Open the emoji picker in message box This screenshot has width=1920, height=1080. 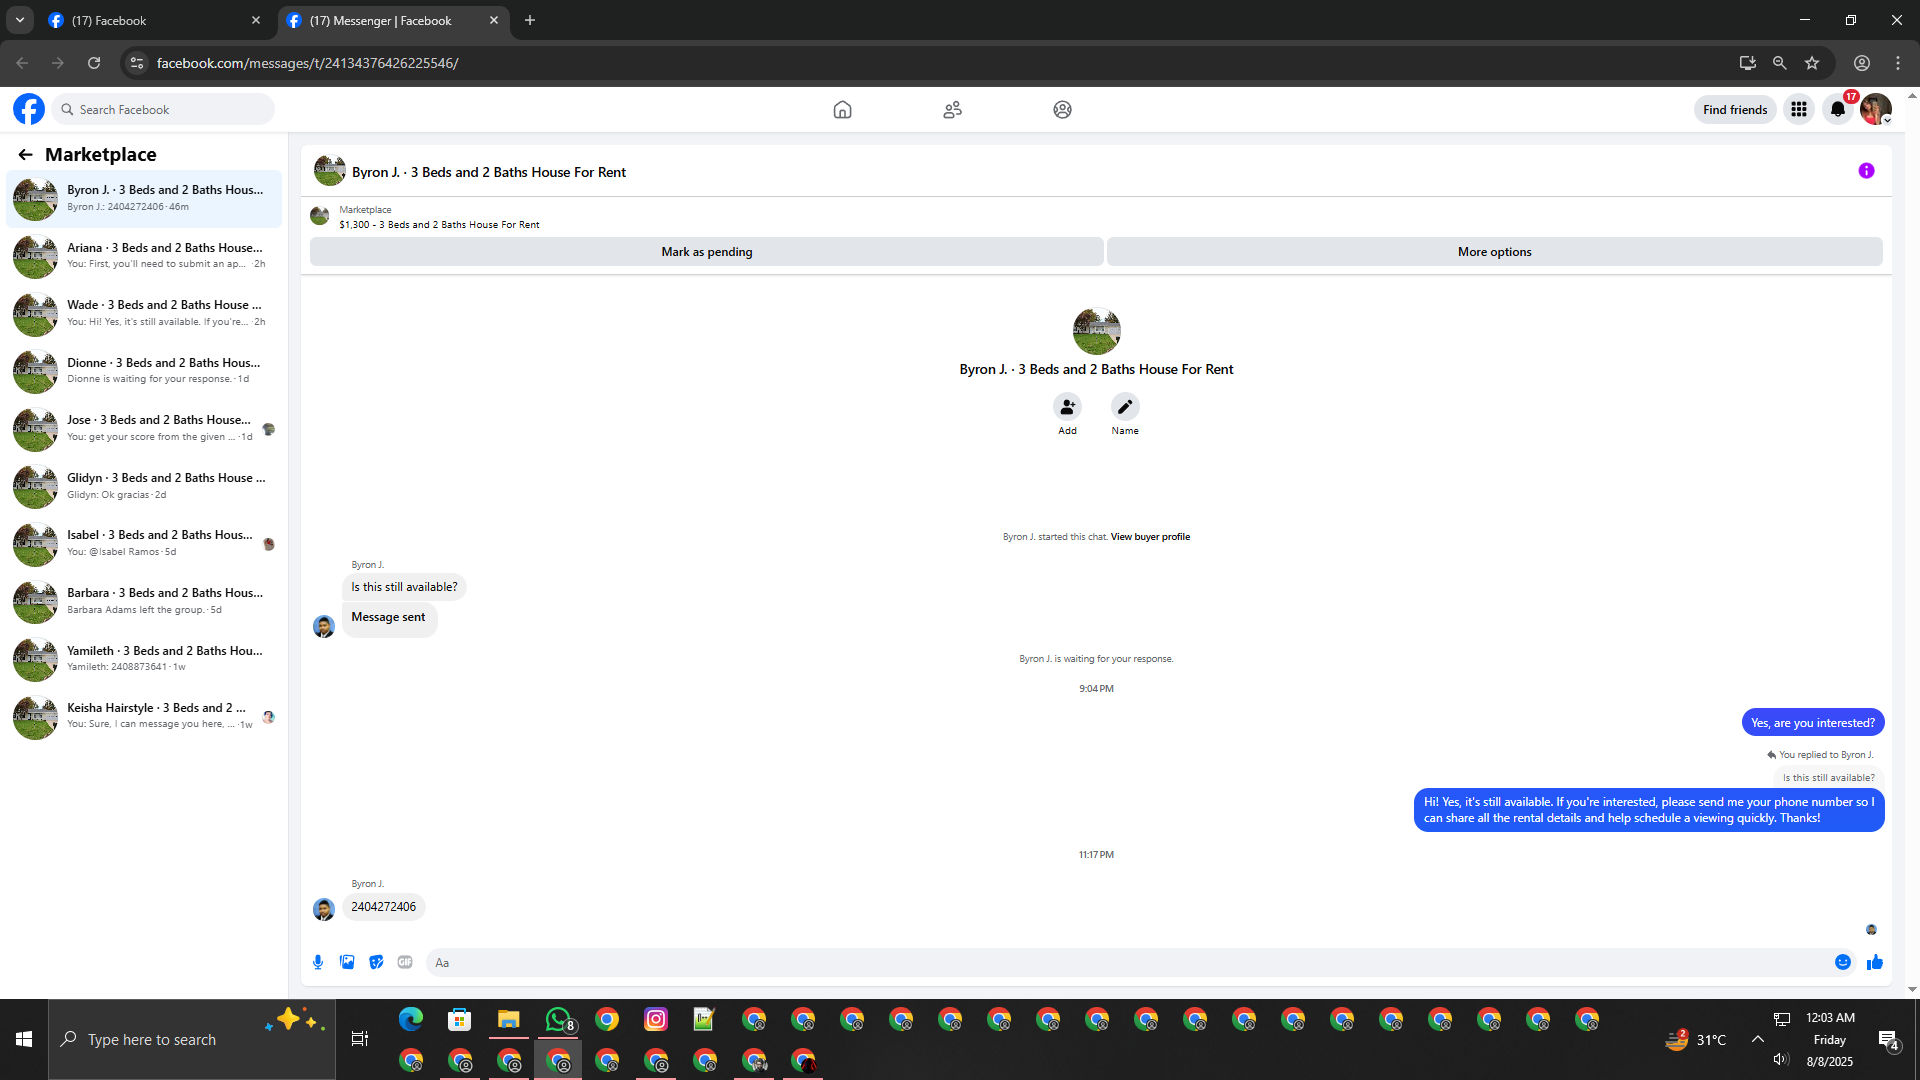point(1843,962)
